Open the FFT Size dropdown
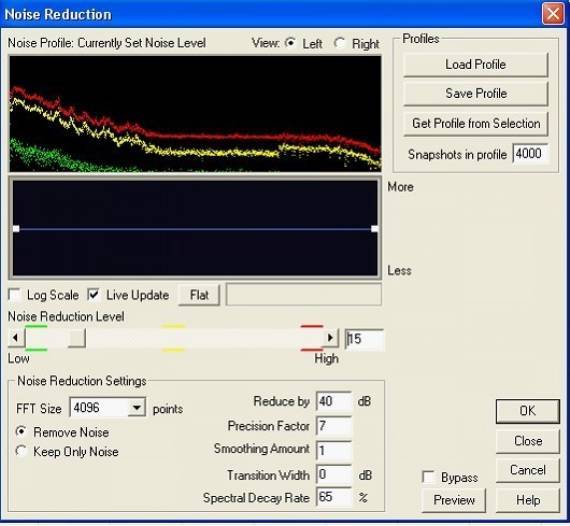The width and height of the screenshot is (570, 526). click(x=137, y=408)
